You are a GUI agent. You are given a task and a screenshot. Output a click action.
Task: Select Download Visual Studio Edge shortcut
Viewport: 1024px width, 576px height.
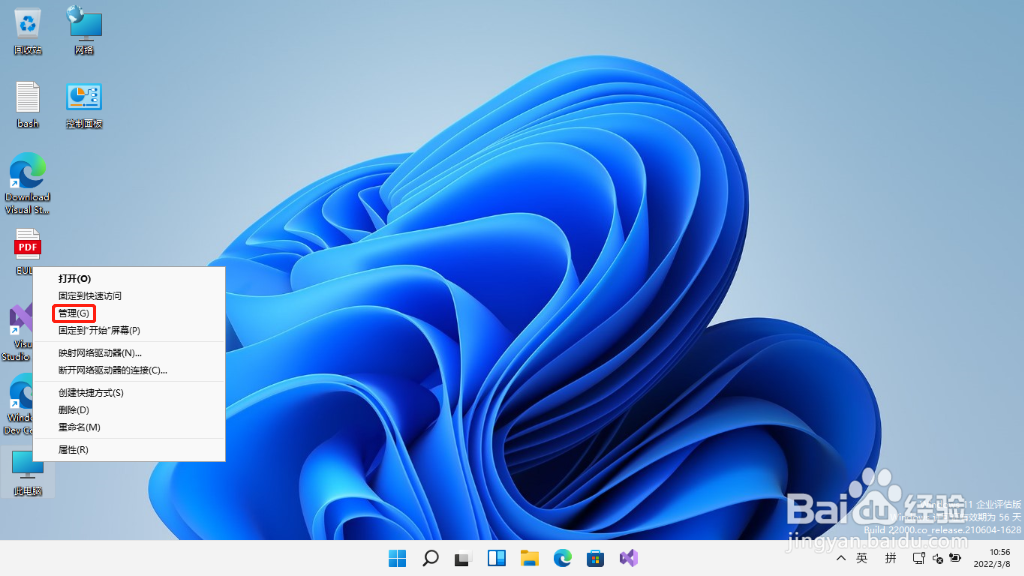point(27,184)
